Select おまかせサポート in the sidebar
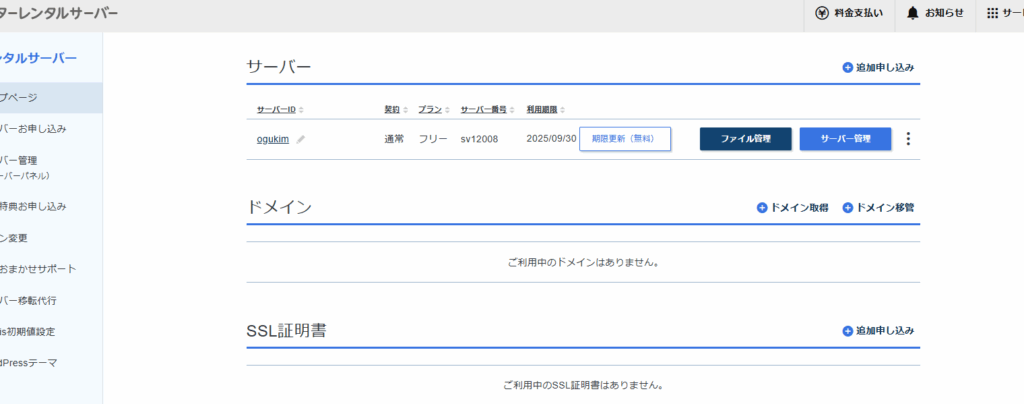The width and height of the screenshot is (1024, 404). click(x=40, y=269)
